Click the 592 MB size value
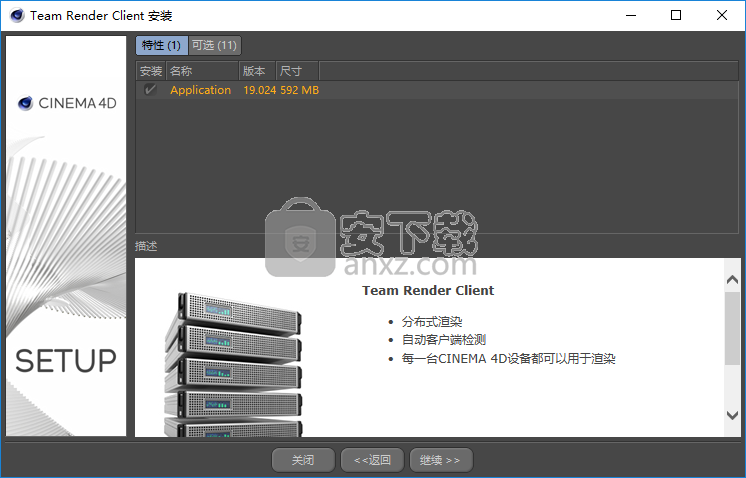Image resolution: width=746 pixels, height=478 pixels. click(299, 90)
